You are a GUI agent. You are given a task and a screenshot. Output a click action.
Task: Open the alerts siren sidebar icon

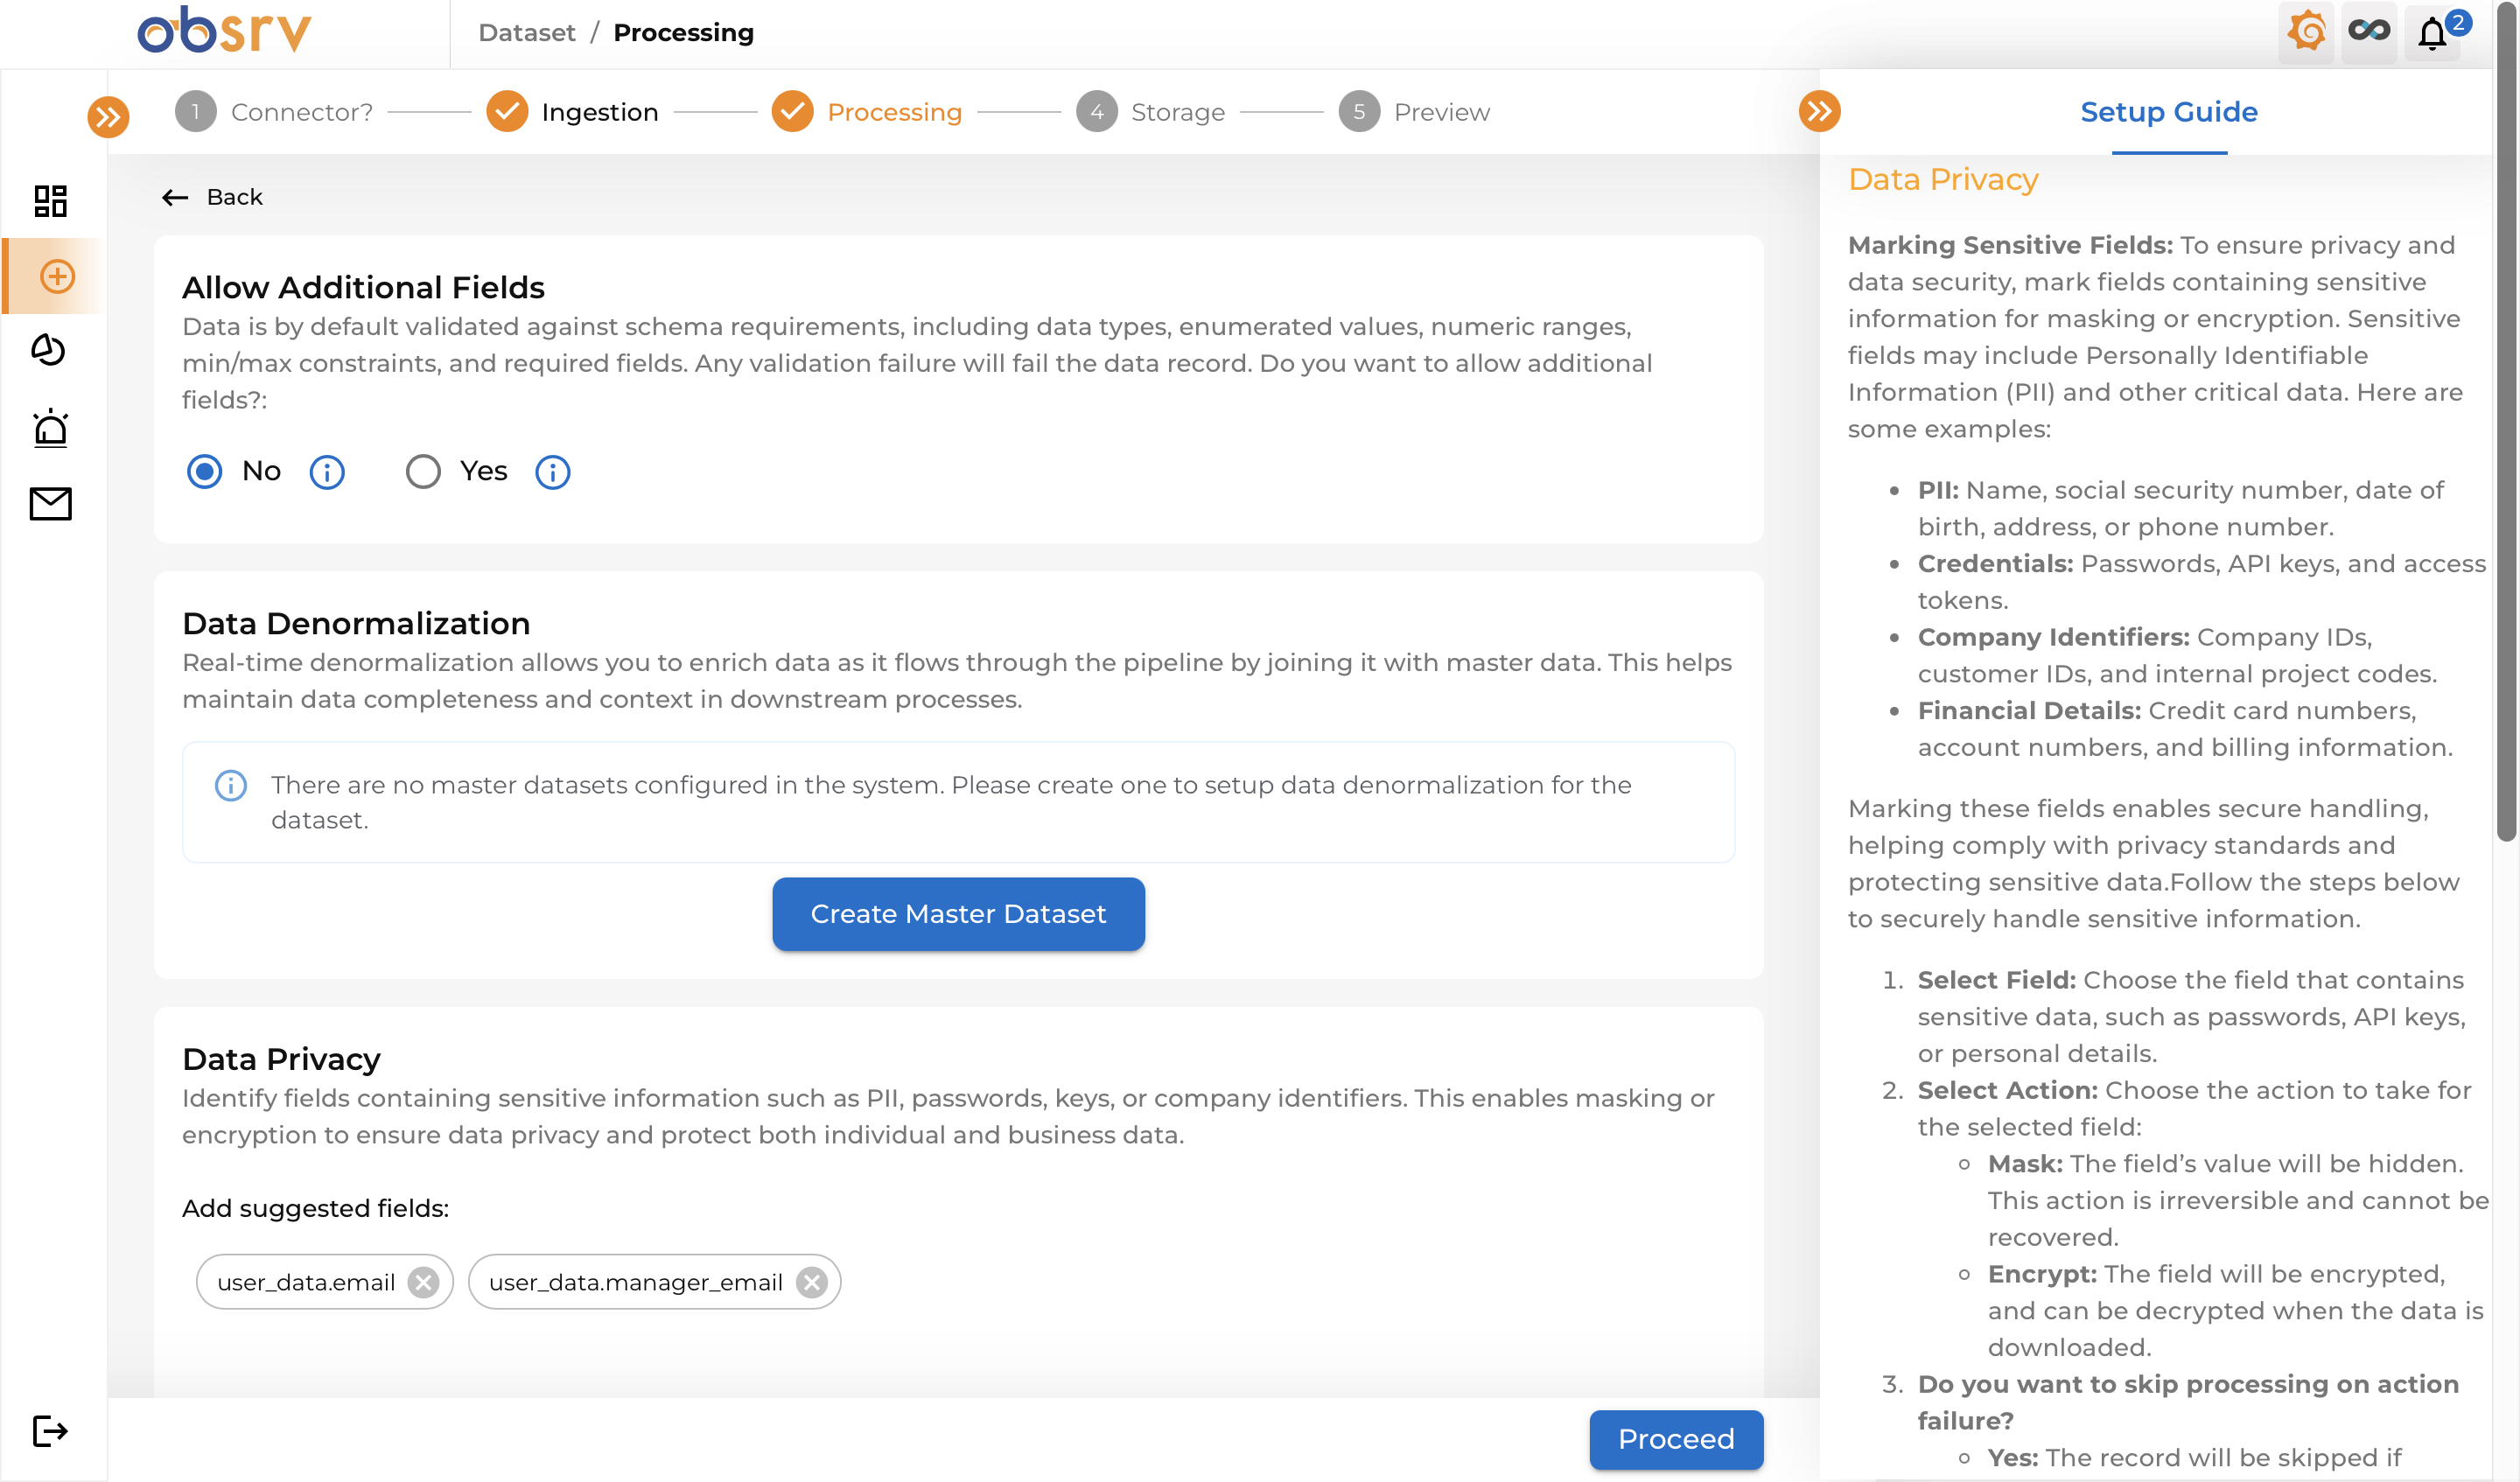50,428
